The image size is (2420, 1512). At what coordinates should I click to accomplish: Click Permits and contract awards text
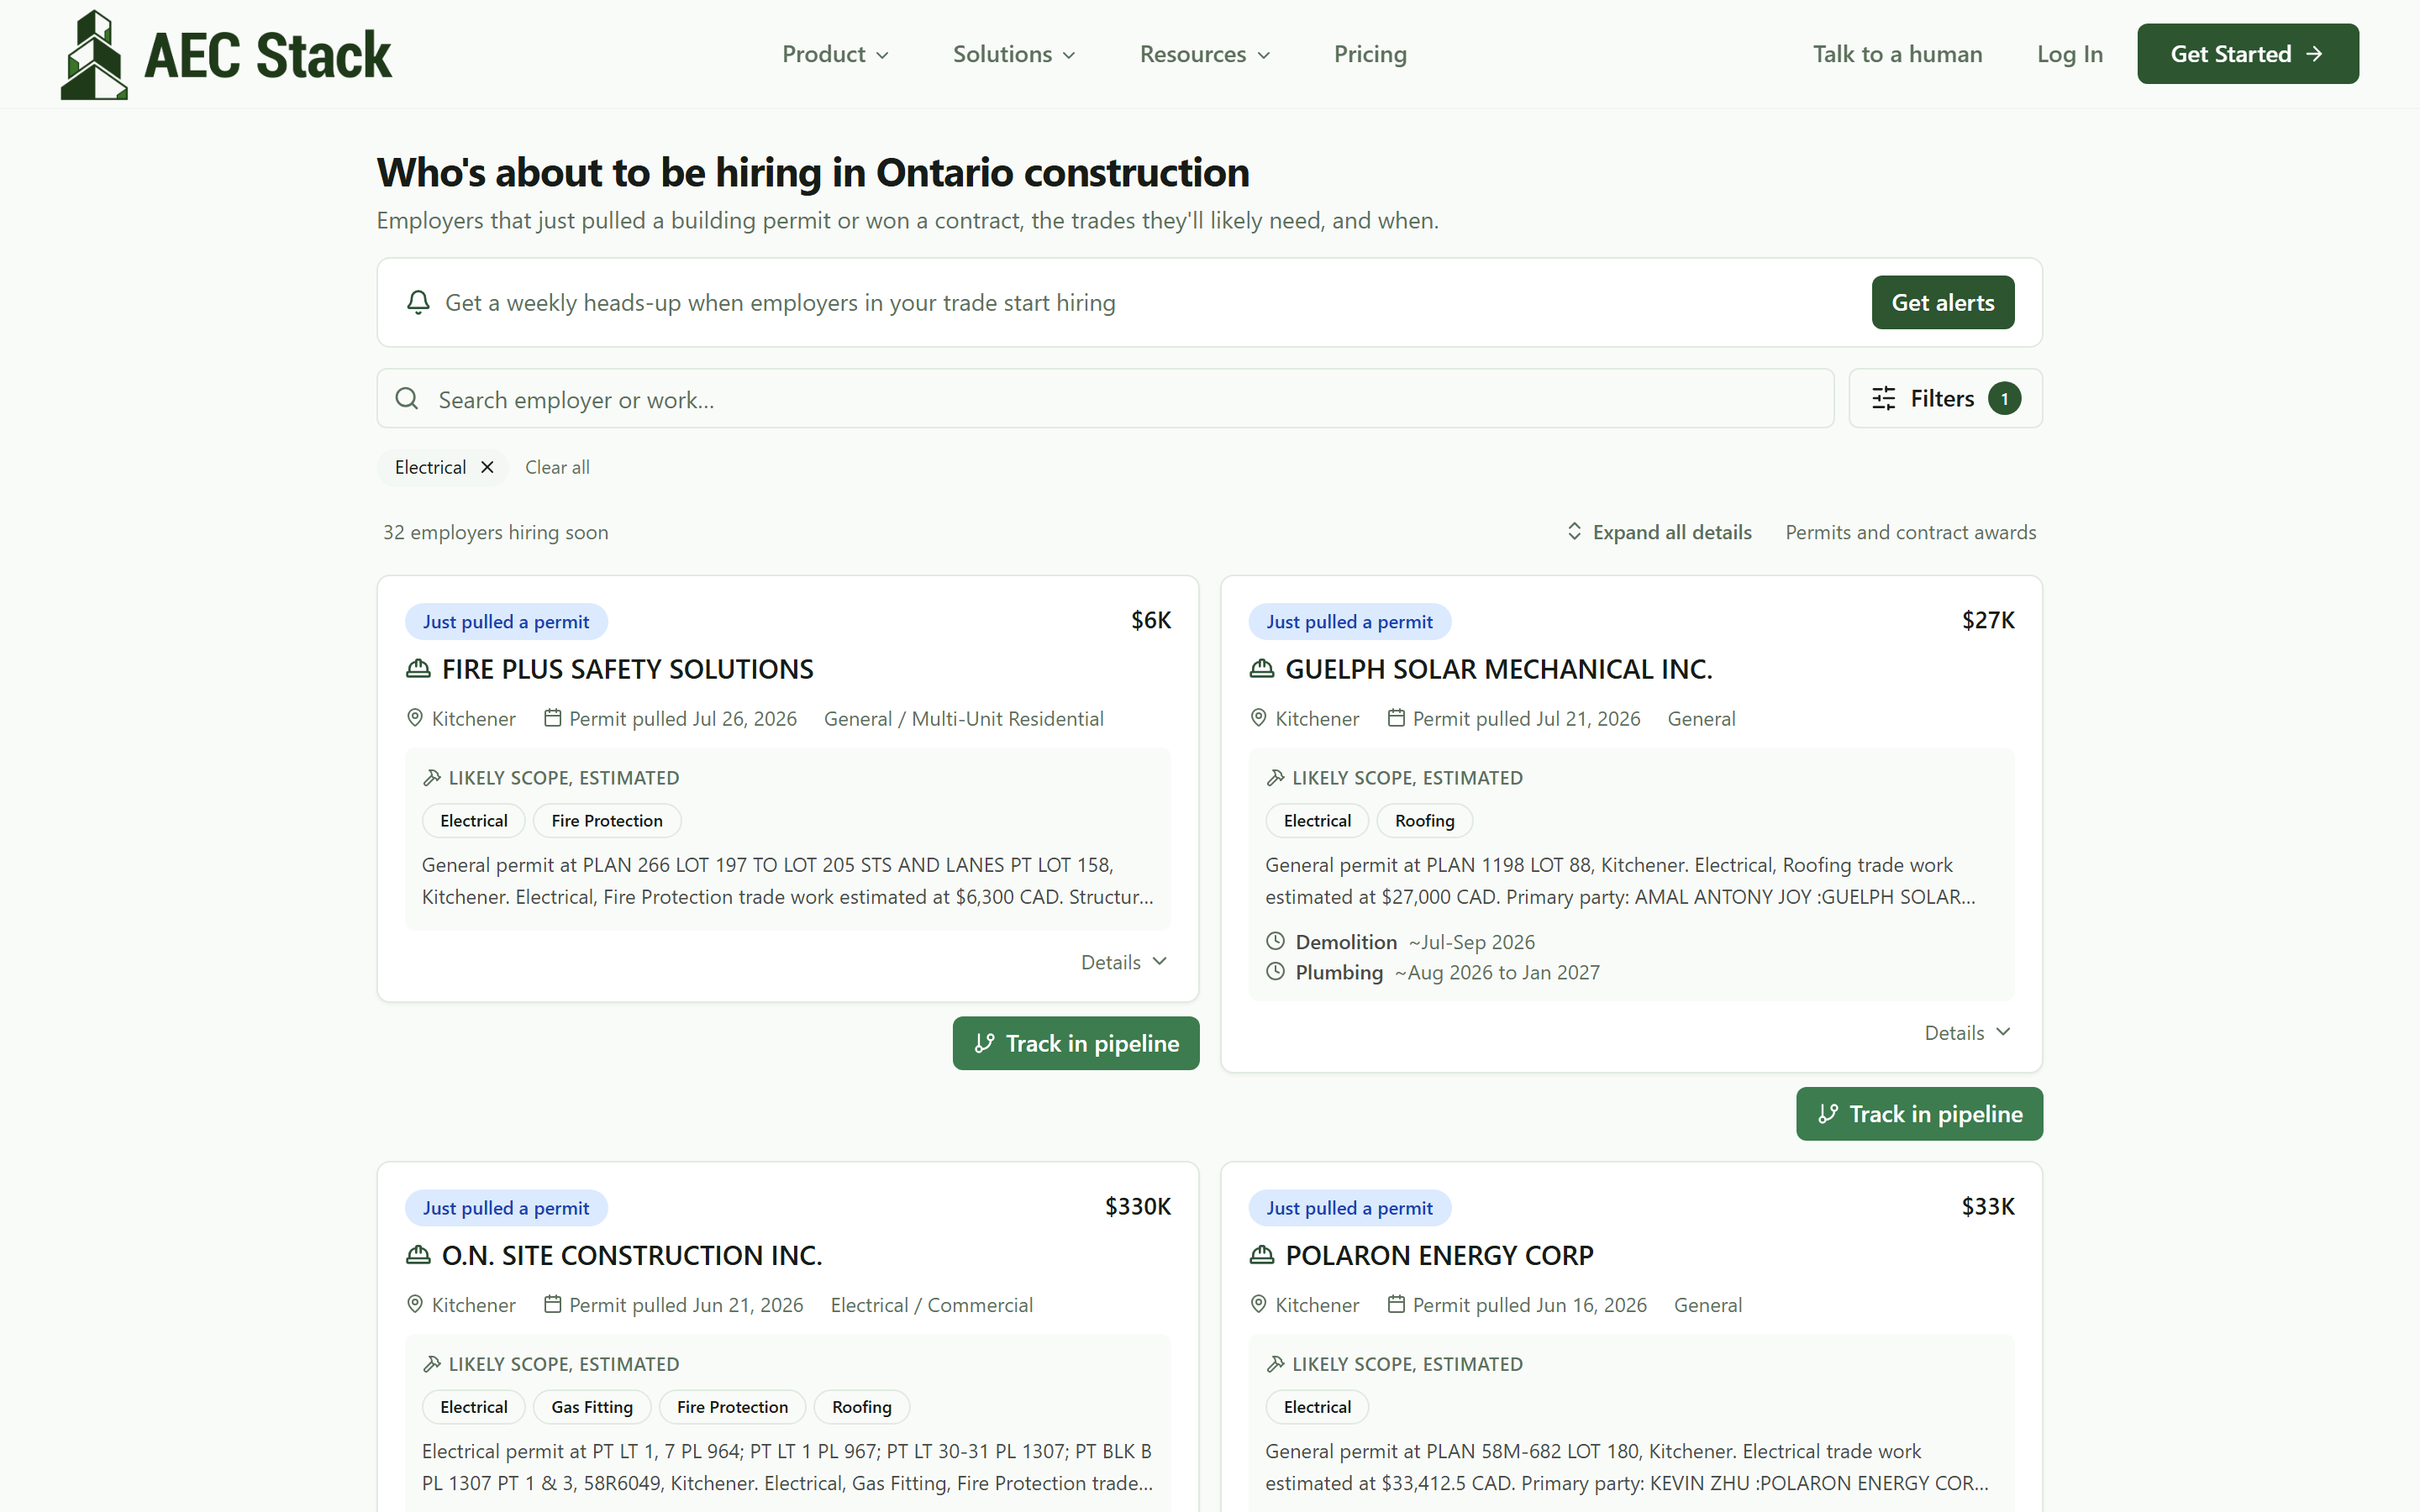tap(1910, 532)
